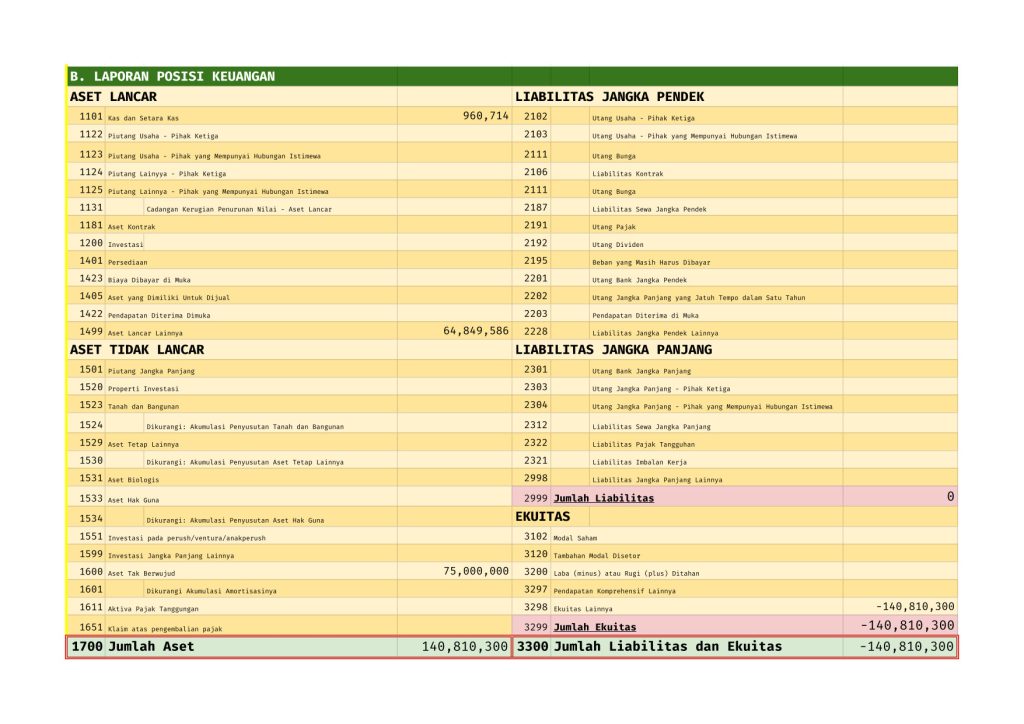Select the "LIABILITAS JANGKA PANJANG" heading
The image size is (1024, 724).
pyautogui.click(x=613, y=350)
